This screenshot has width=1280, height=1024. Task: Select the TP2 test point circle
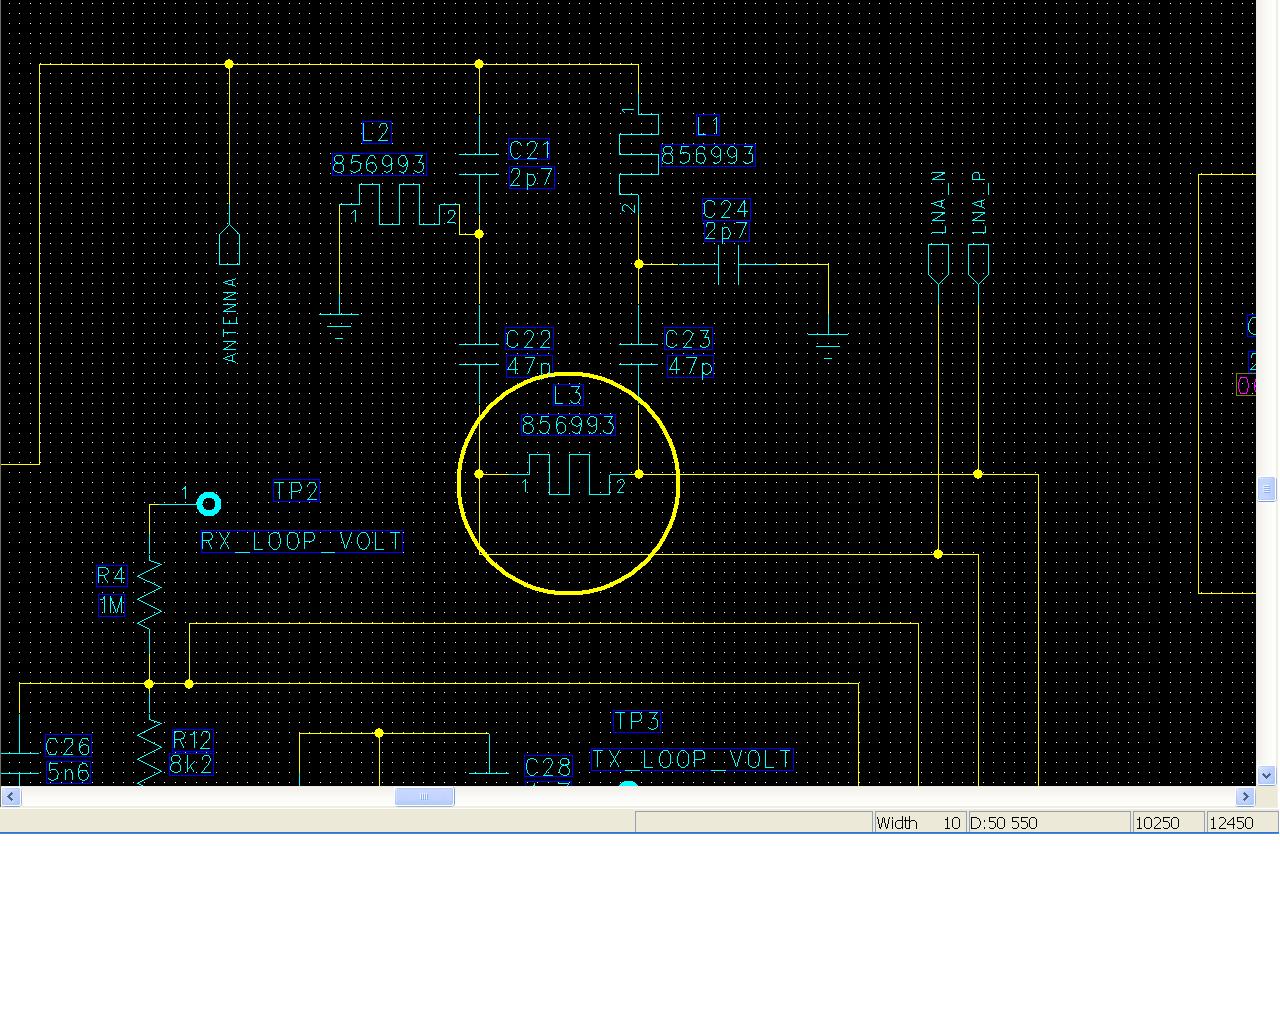208,504
